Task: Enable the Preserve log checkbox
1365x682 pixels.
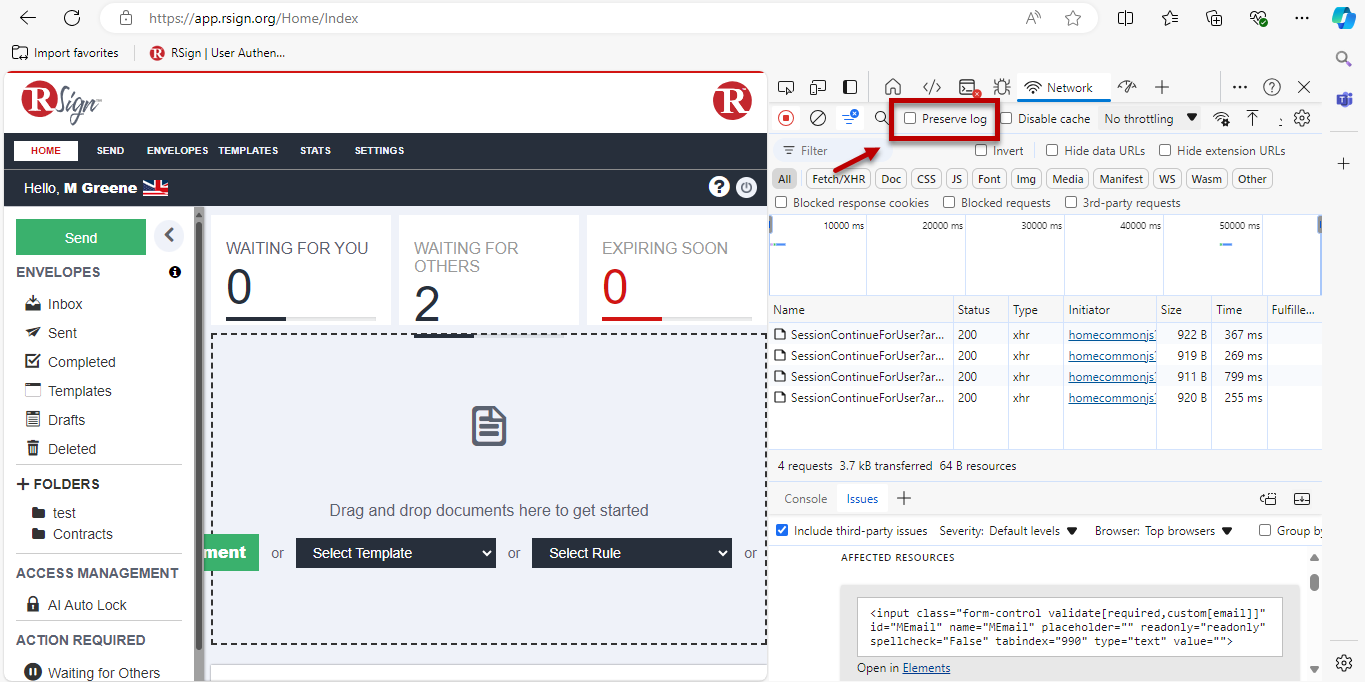Action: click(910, 118)
